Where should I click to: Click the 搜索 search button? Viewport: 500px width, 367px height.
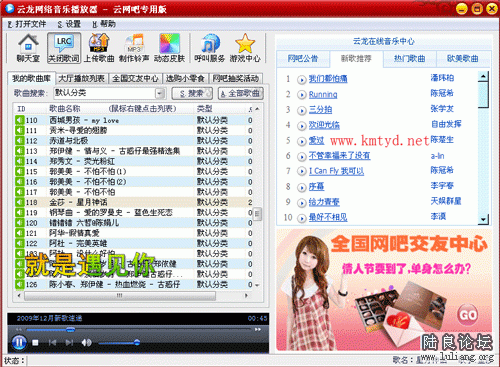point(192,94)
